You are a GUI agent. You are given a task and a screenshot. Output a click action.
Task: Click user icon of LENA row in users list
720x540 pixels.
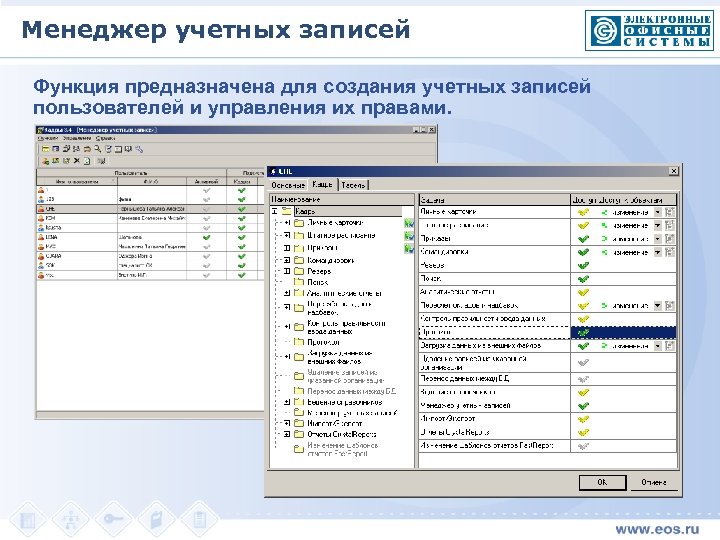[41, 237]
